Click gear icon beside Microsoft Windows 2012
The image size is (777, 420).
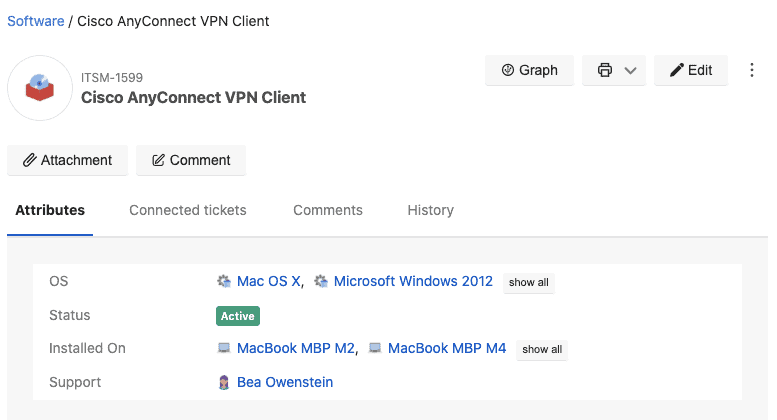321,281
